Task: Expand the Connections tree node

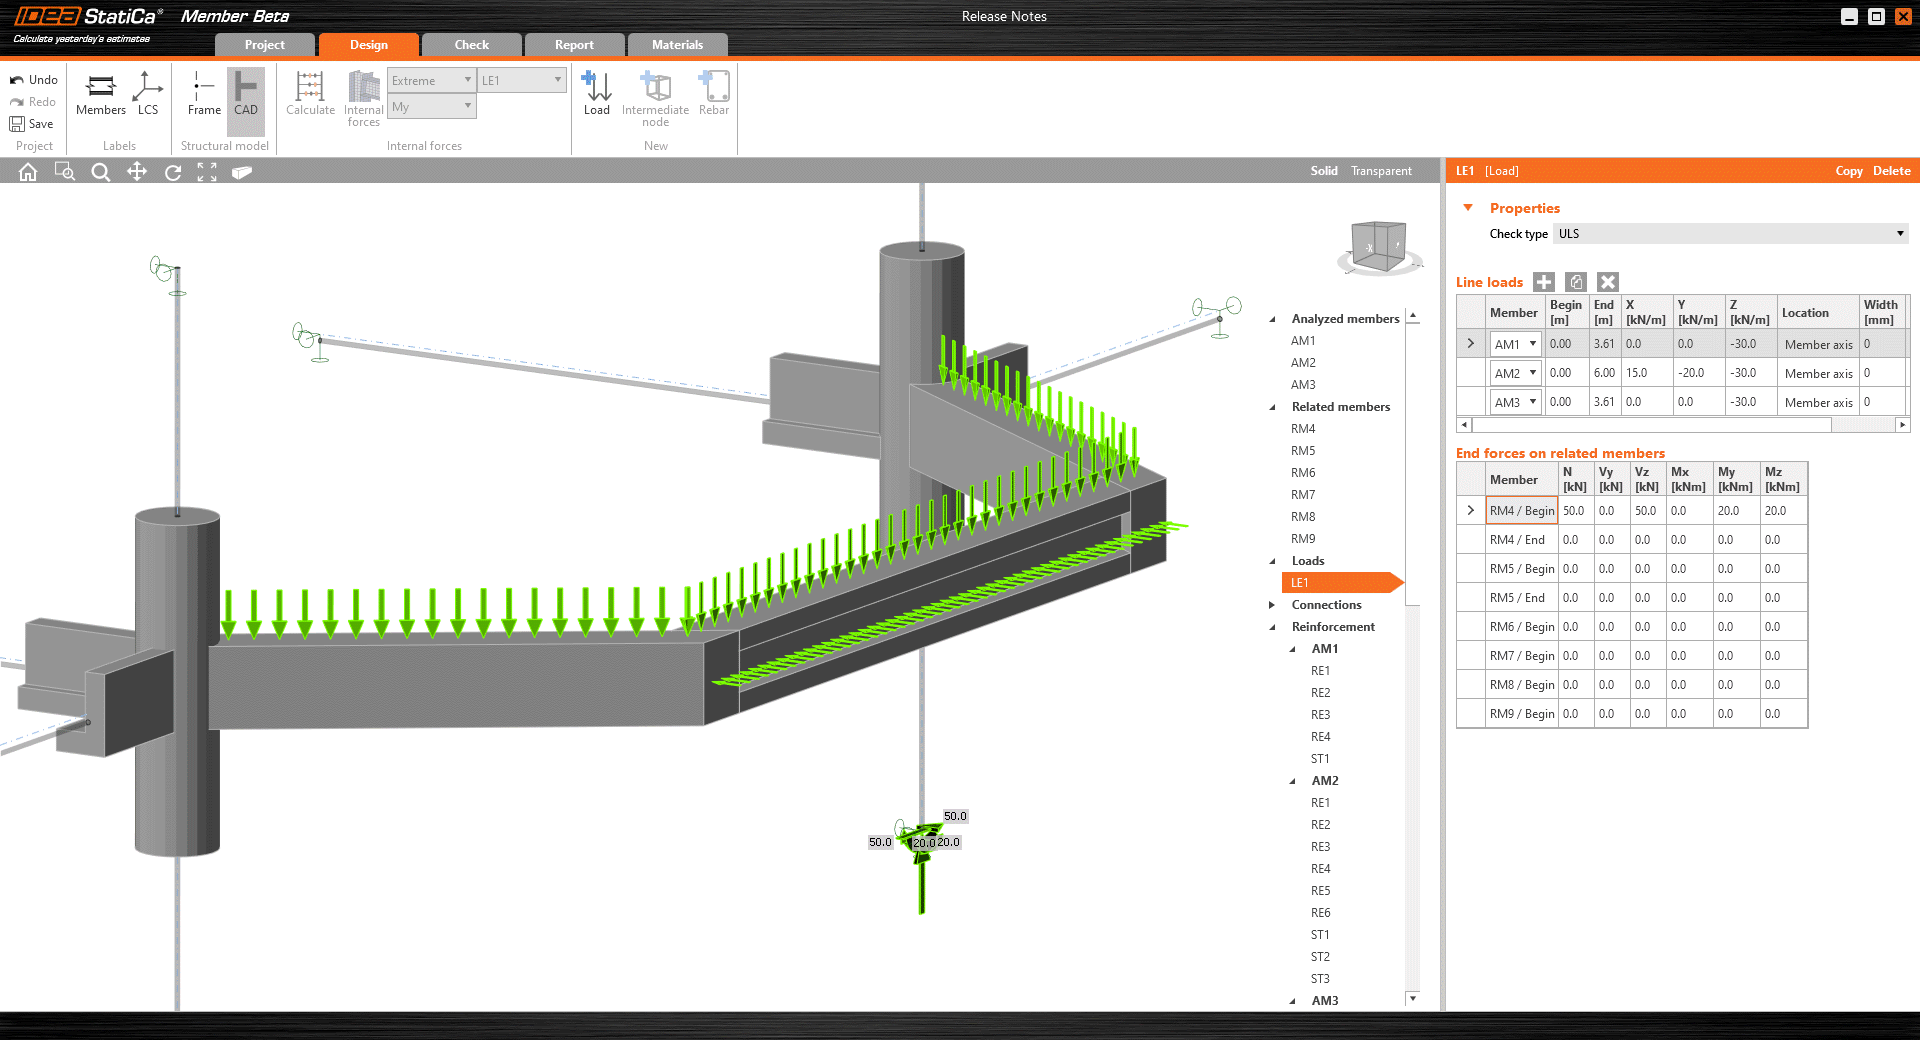Action: (x=1272, y=605)
